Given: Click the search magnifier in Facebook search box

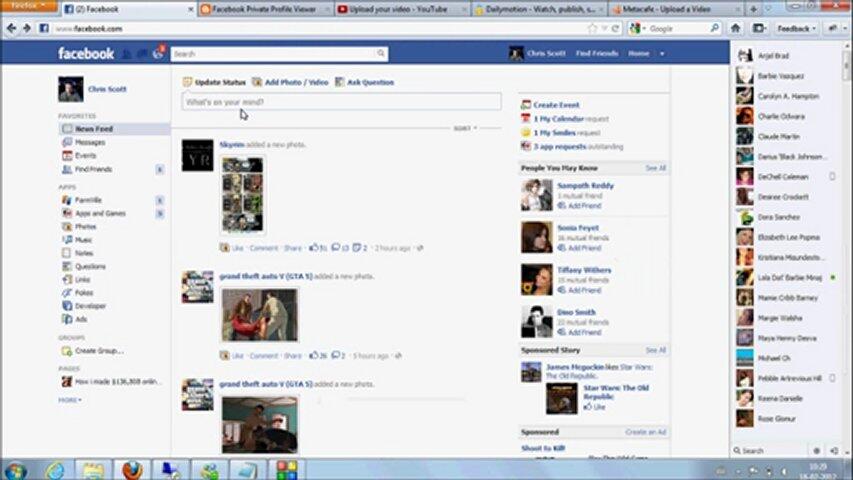Looking at the screenshot, I should (x=381, y=53).
